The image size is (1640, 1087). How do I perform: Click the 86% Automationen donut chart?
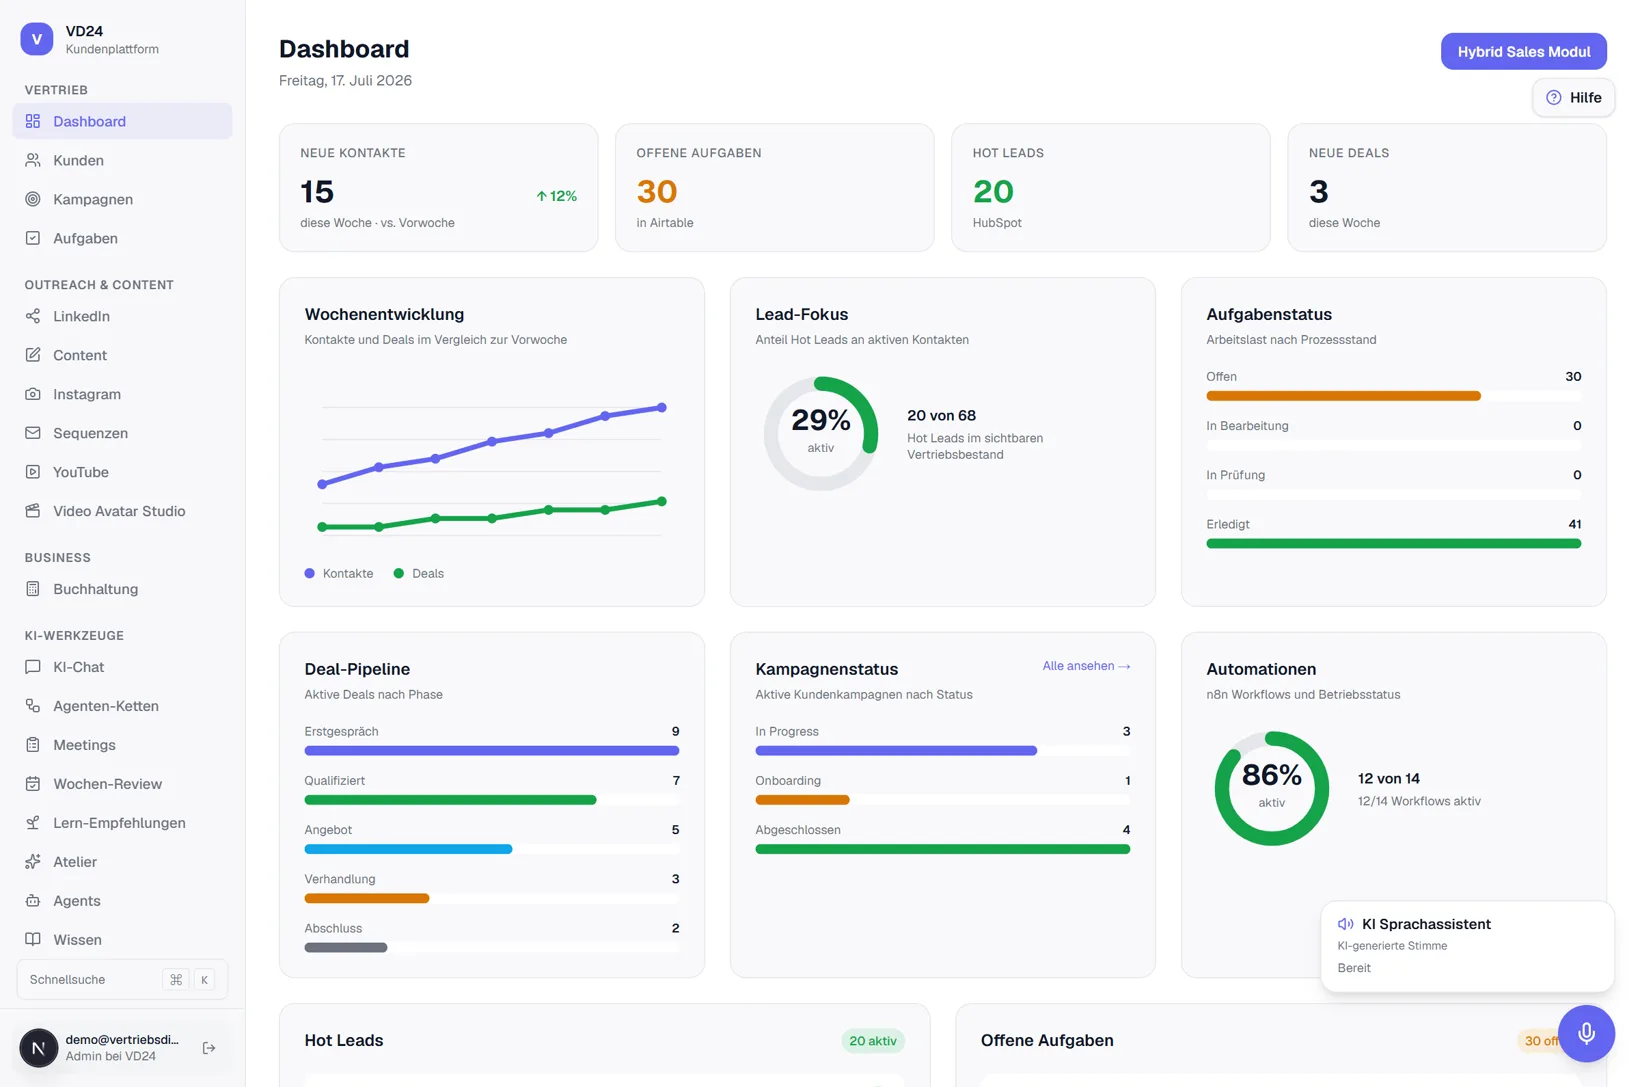point(1272,789)
